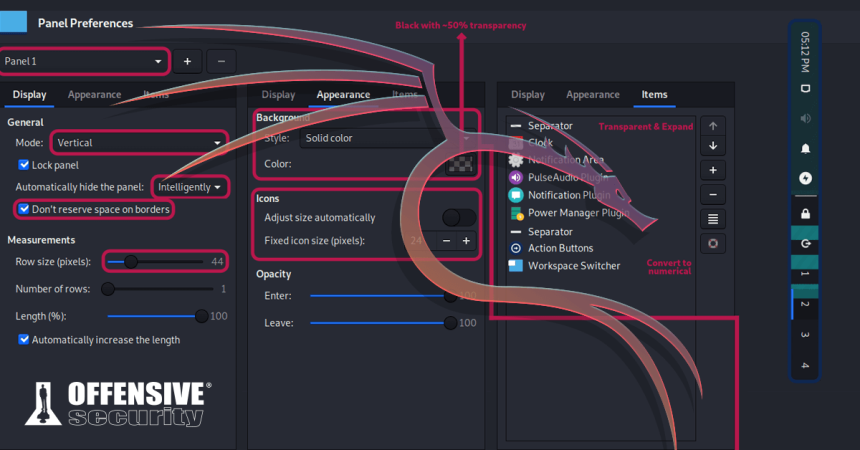
Task: Remove the current panel with minus button
Action: pyautogui.click(x=221, y=61)
